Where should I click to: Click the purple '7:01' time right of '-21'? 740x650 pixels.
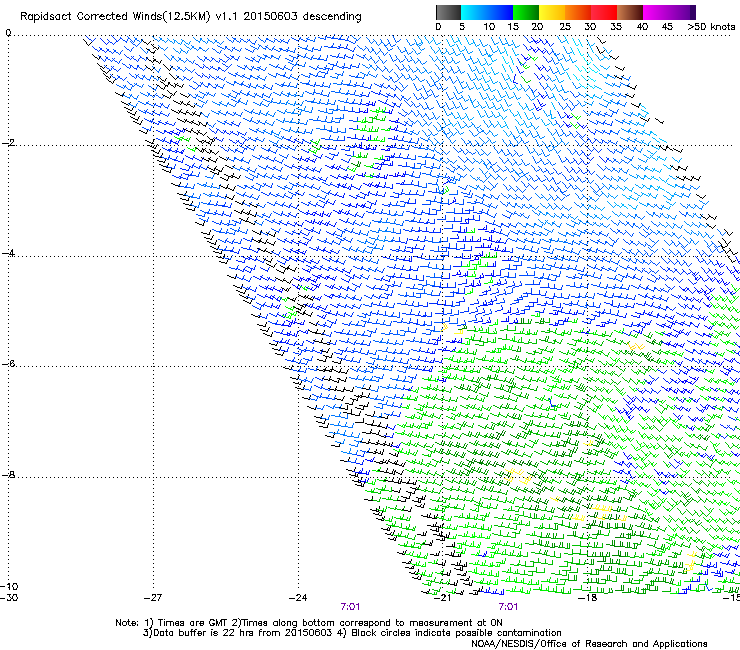point(508,607)
